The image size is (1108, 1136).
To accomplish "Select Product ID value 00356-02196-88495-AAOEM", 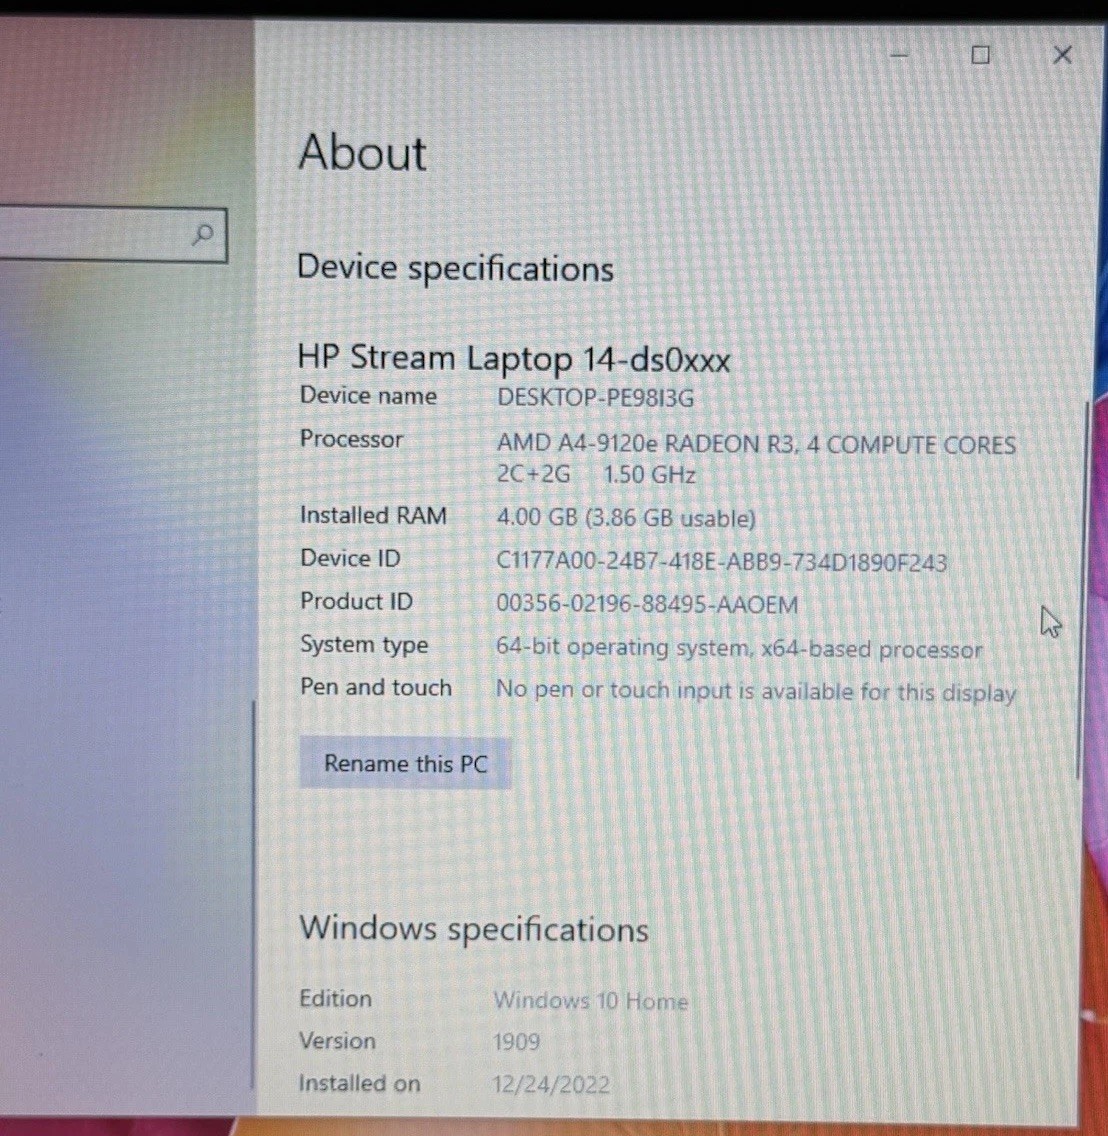I will tap(647, 604).
